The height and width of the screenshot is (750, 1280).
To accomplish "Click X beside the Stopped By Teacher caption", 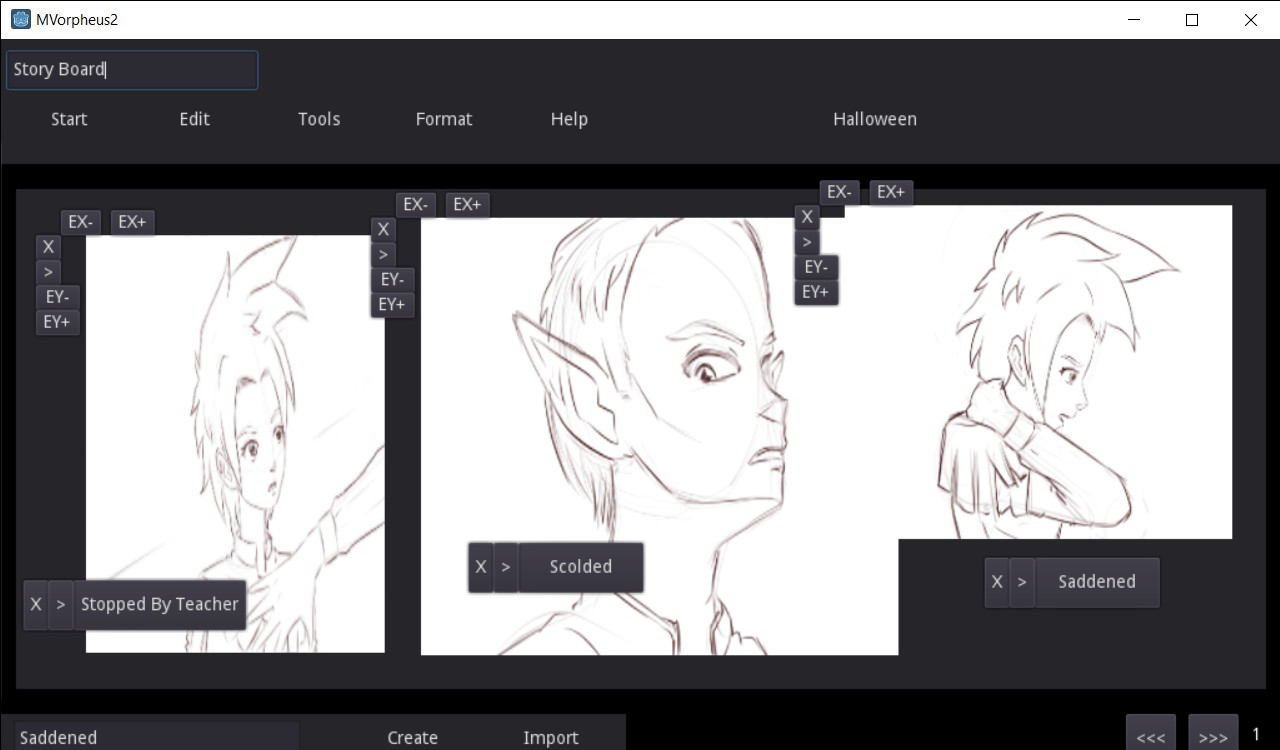I will 36,604.
